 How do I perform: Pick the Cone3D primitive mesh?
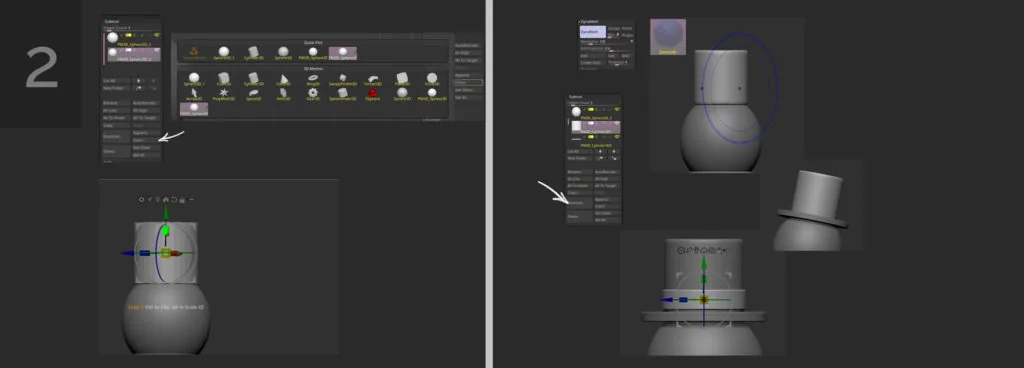tap(283, 80)
